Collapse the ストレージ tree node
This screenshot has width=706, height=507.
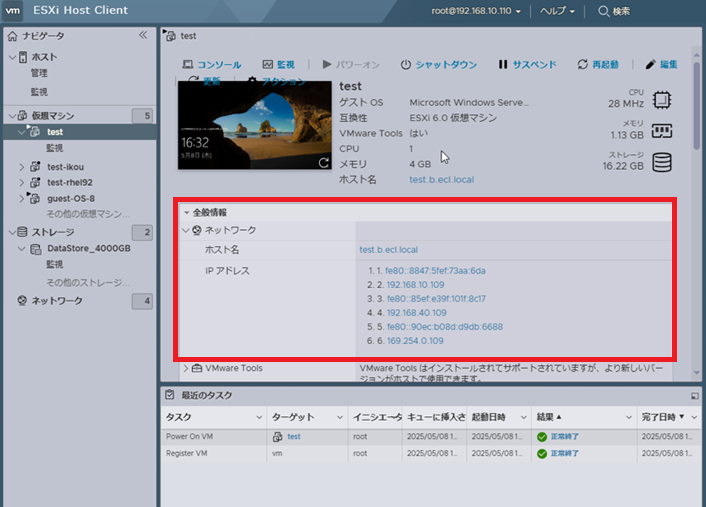coord(12,232)
